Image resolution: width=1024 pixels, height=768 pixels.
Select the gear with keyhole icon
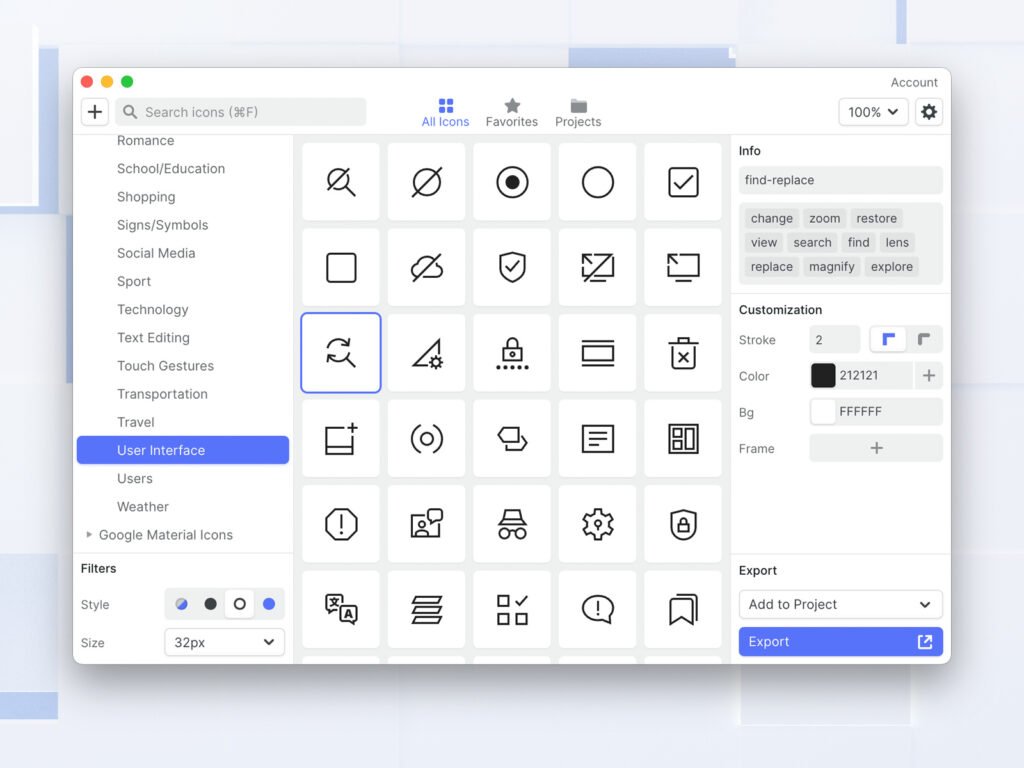click(597, 524)
